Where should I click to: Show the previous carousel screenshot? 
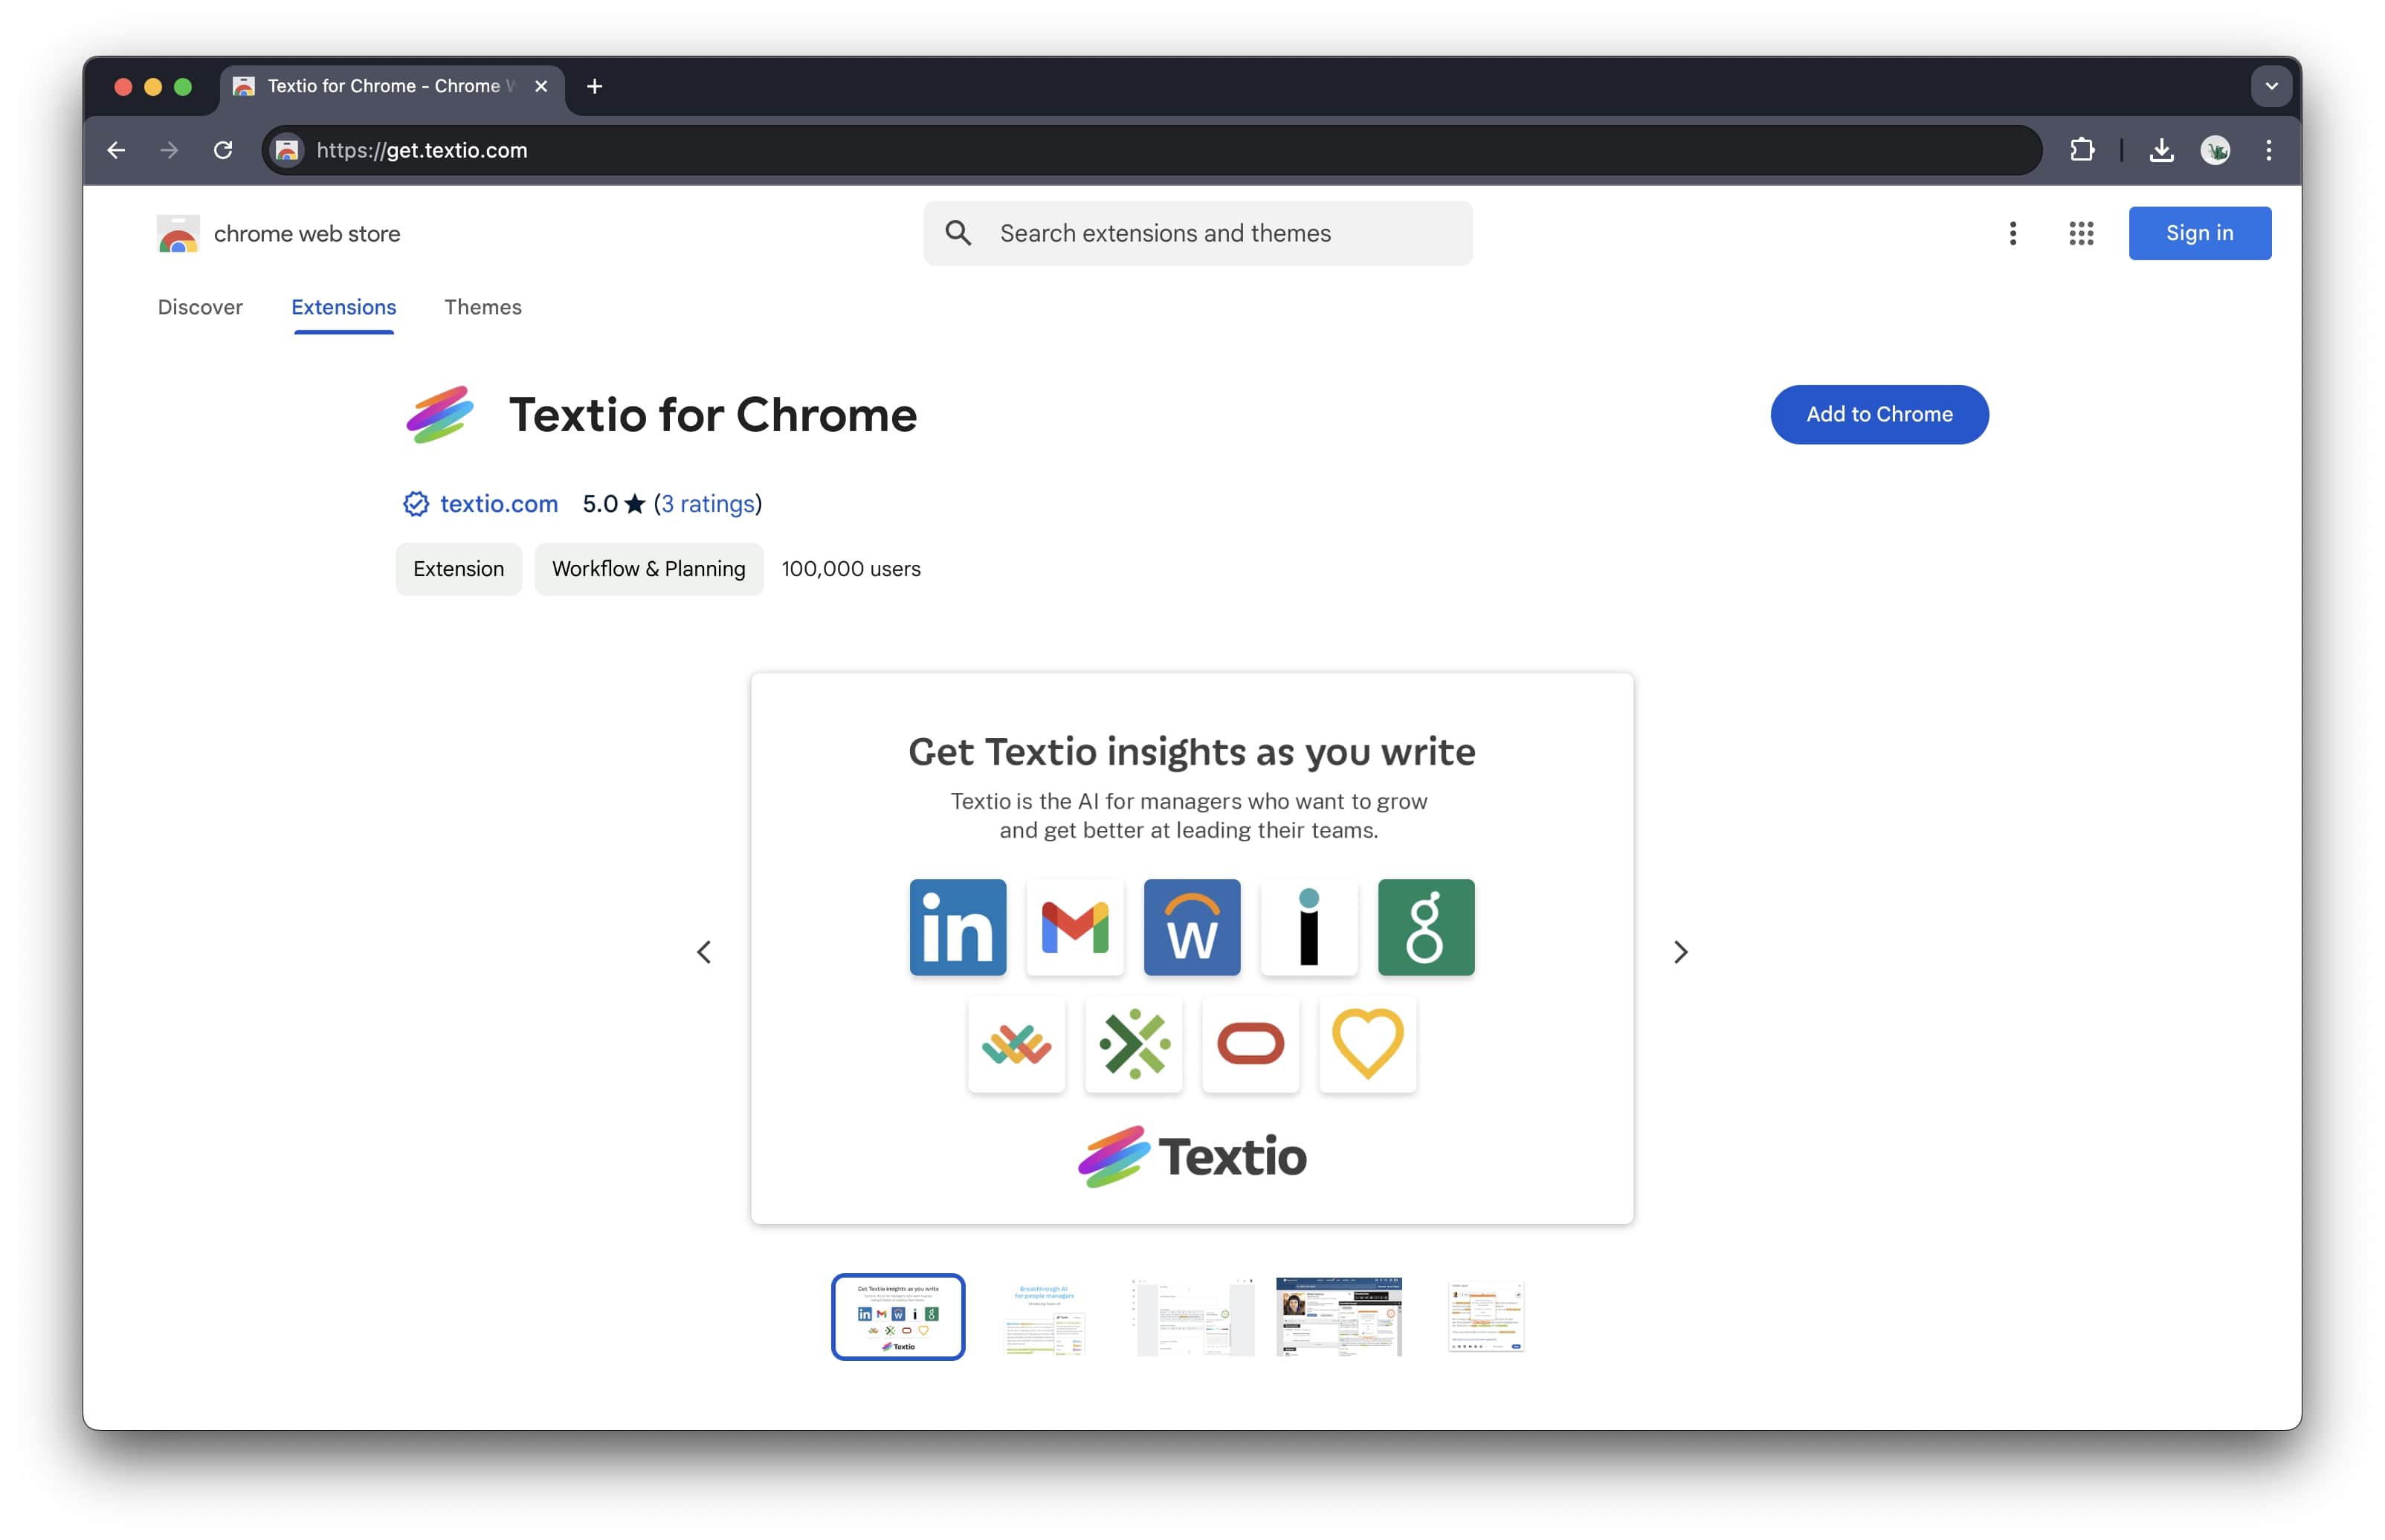704,952
